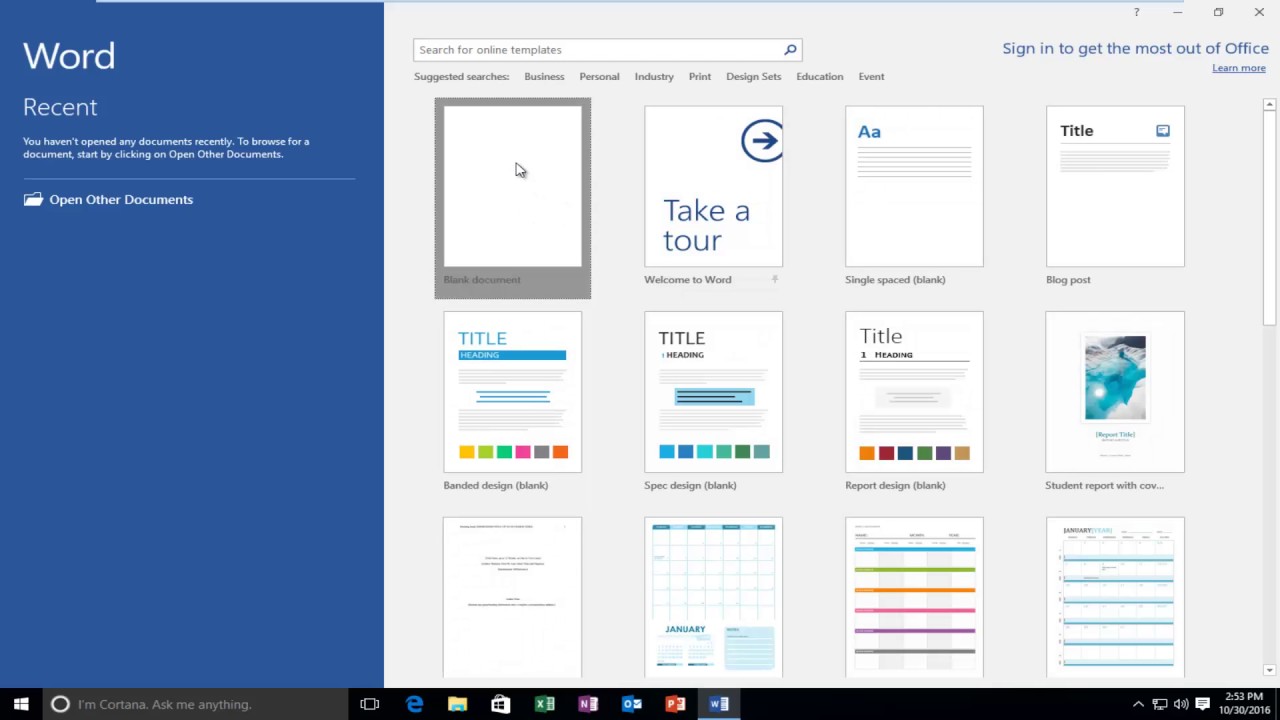Select the Blog post template

(1115, 186)
